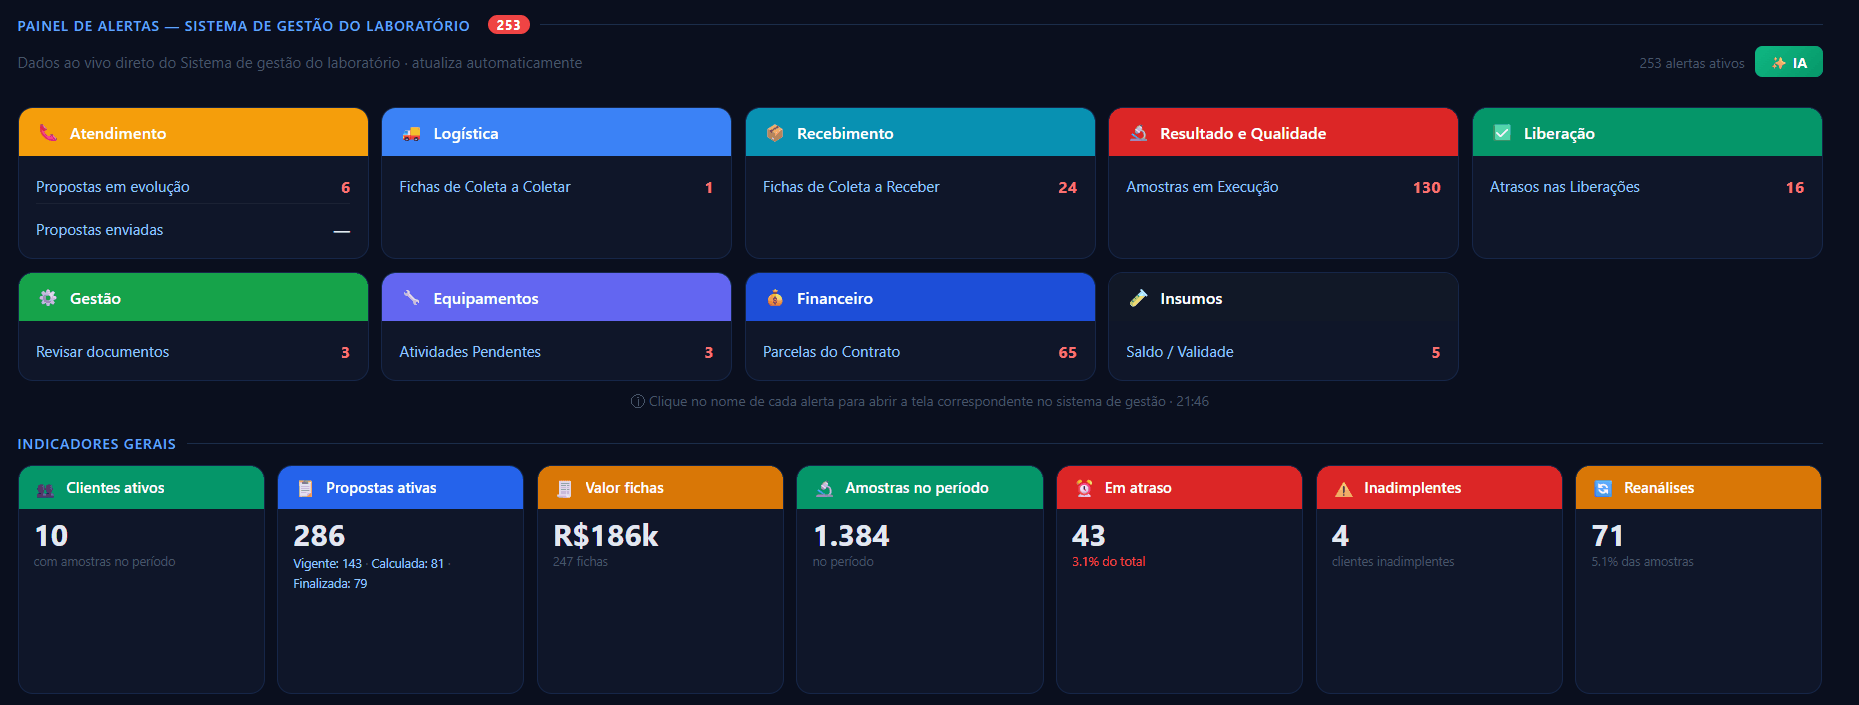Click the microscope icon in Amostras no período
Image resolution: width=1859 pixels, height=705 pixels.
(824, 488)
